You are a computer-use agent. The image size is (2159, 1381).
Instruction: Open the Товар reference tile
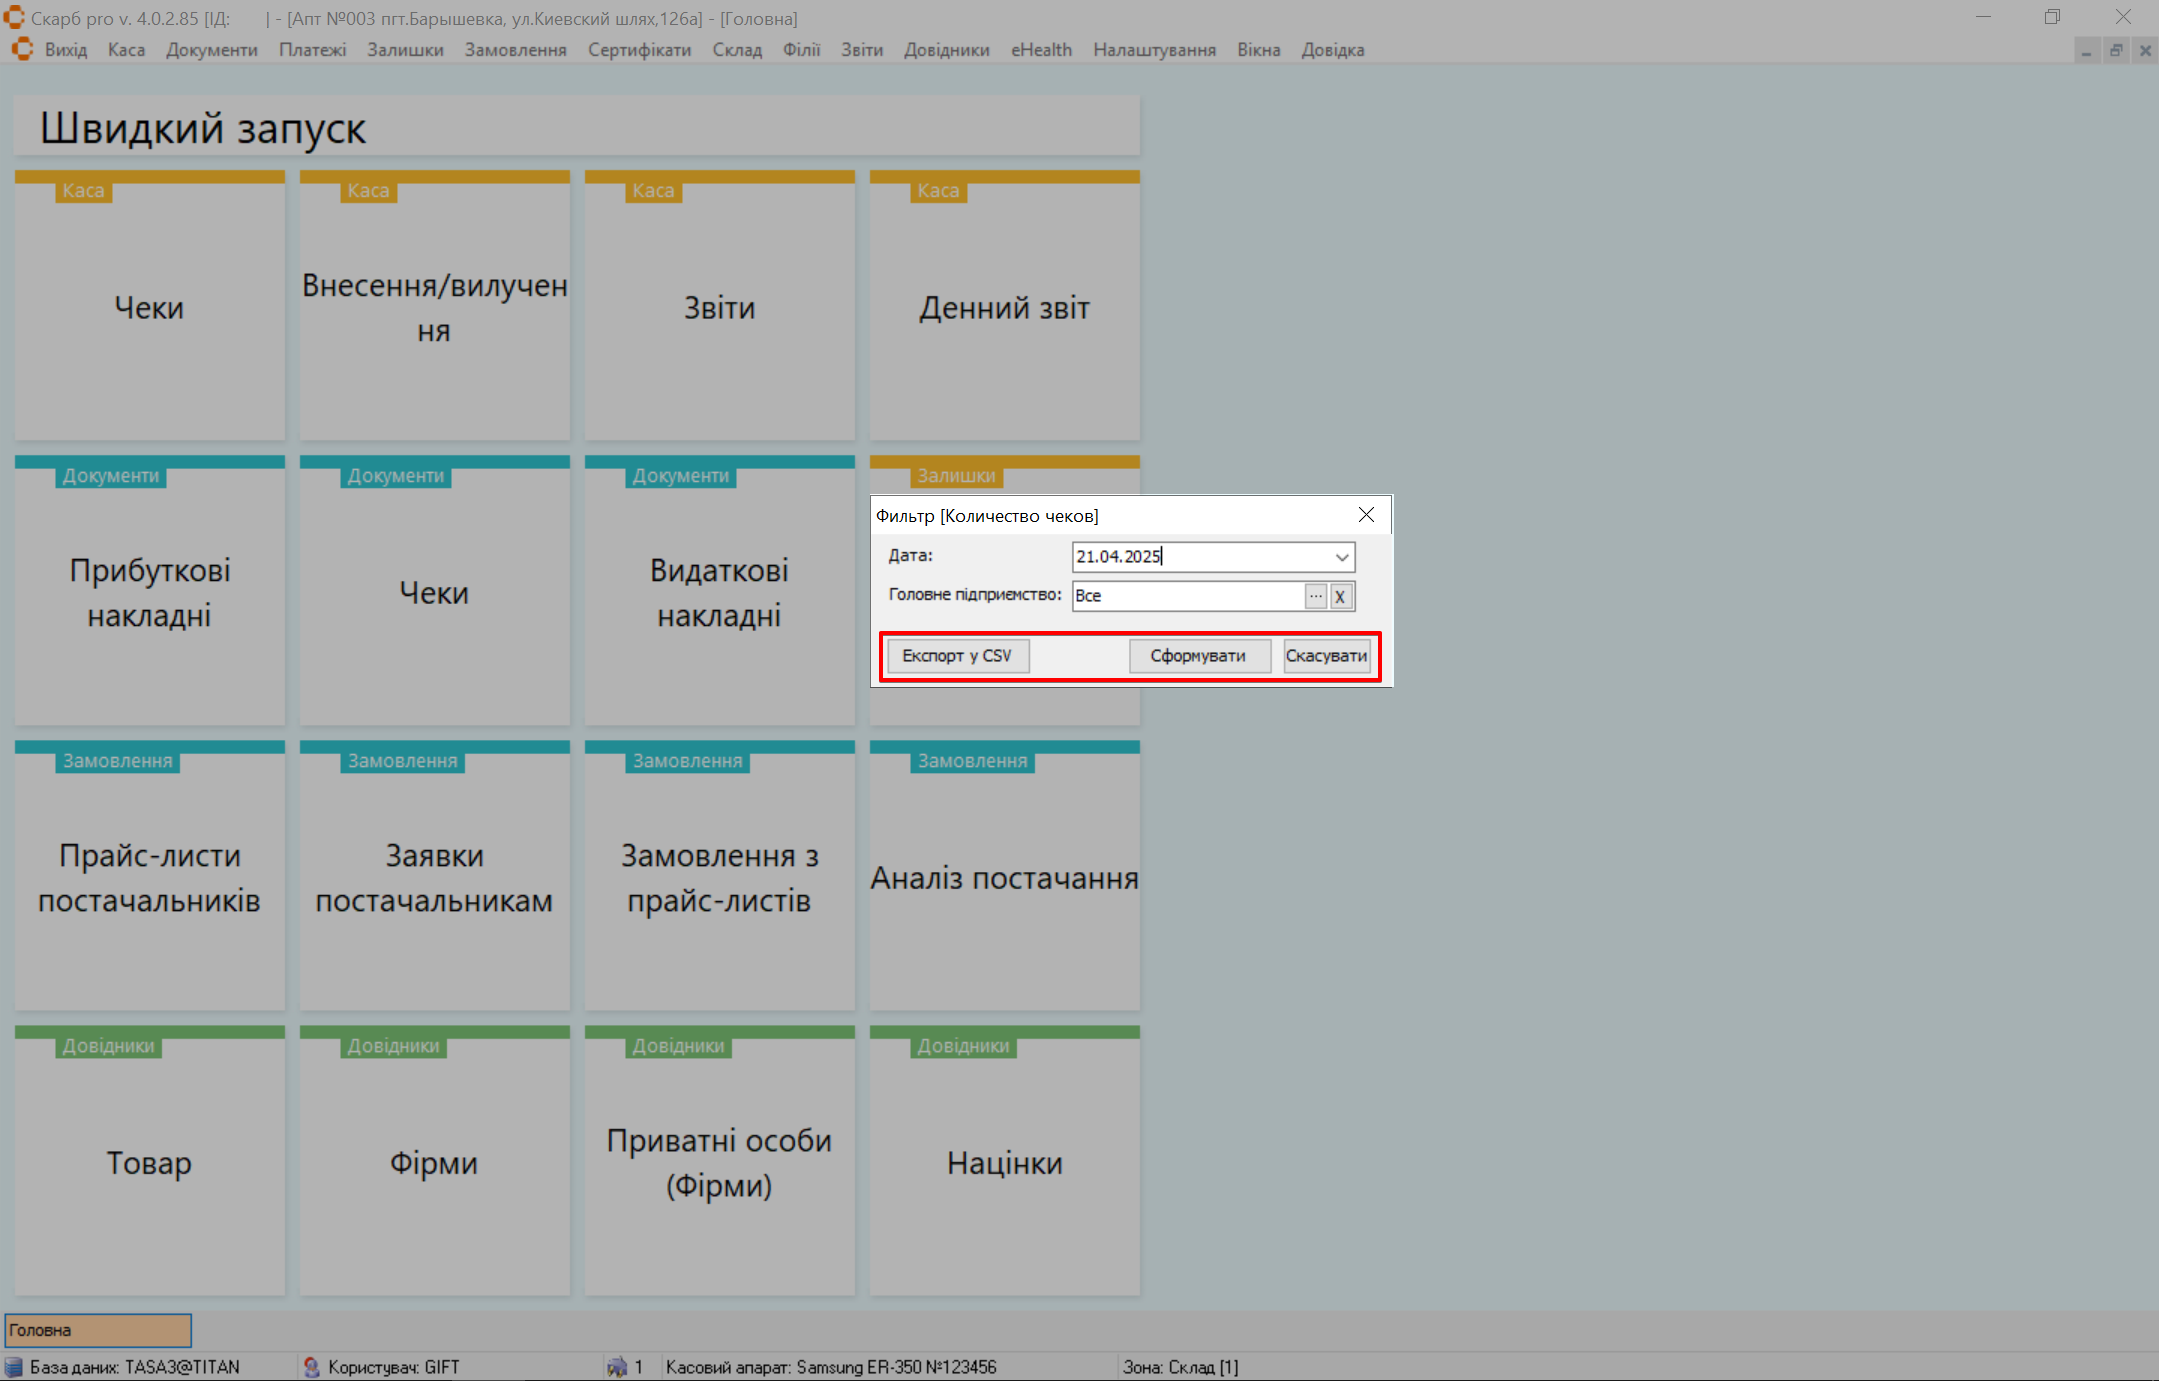[149, 1163]
